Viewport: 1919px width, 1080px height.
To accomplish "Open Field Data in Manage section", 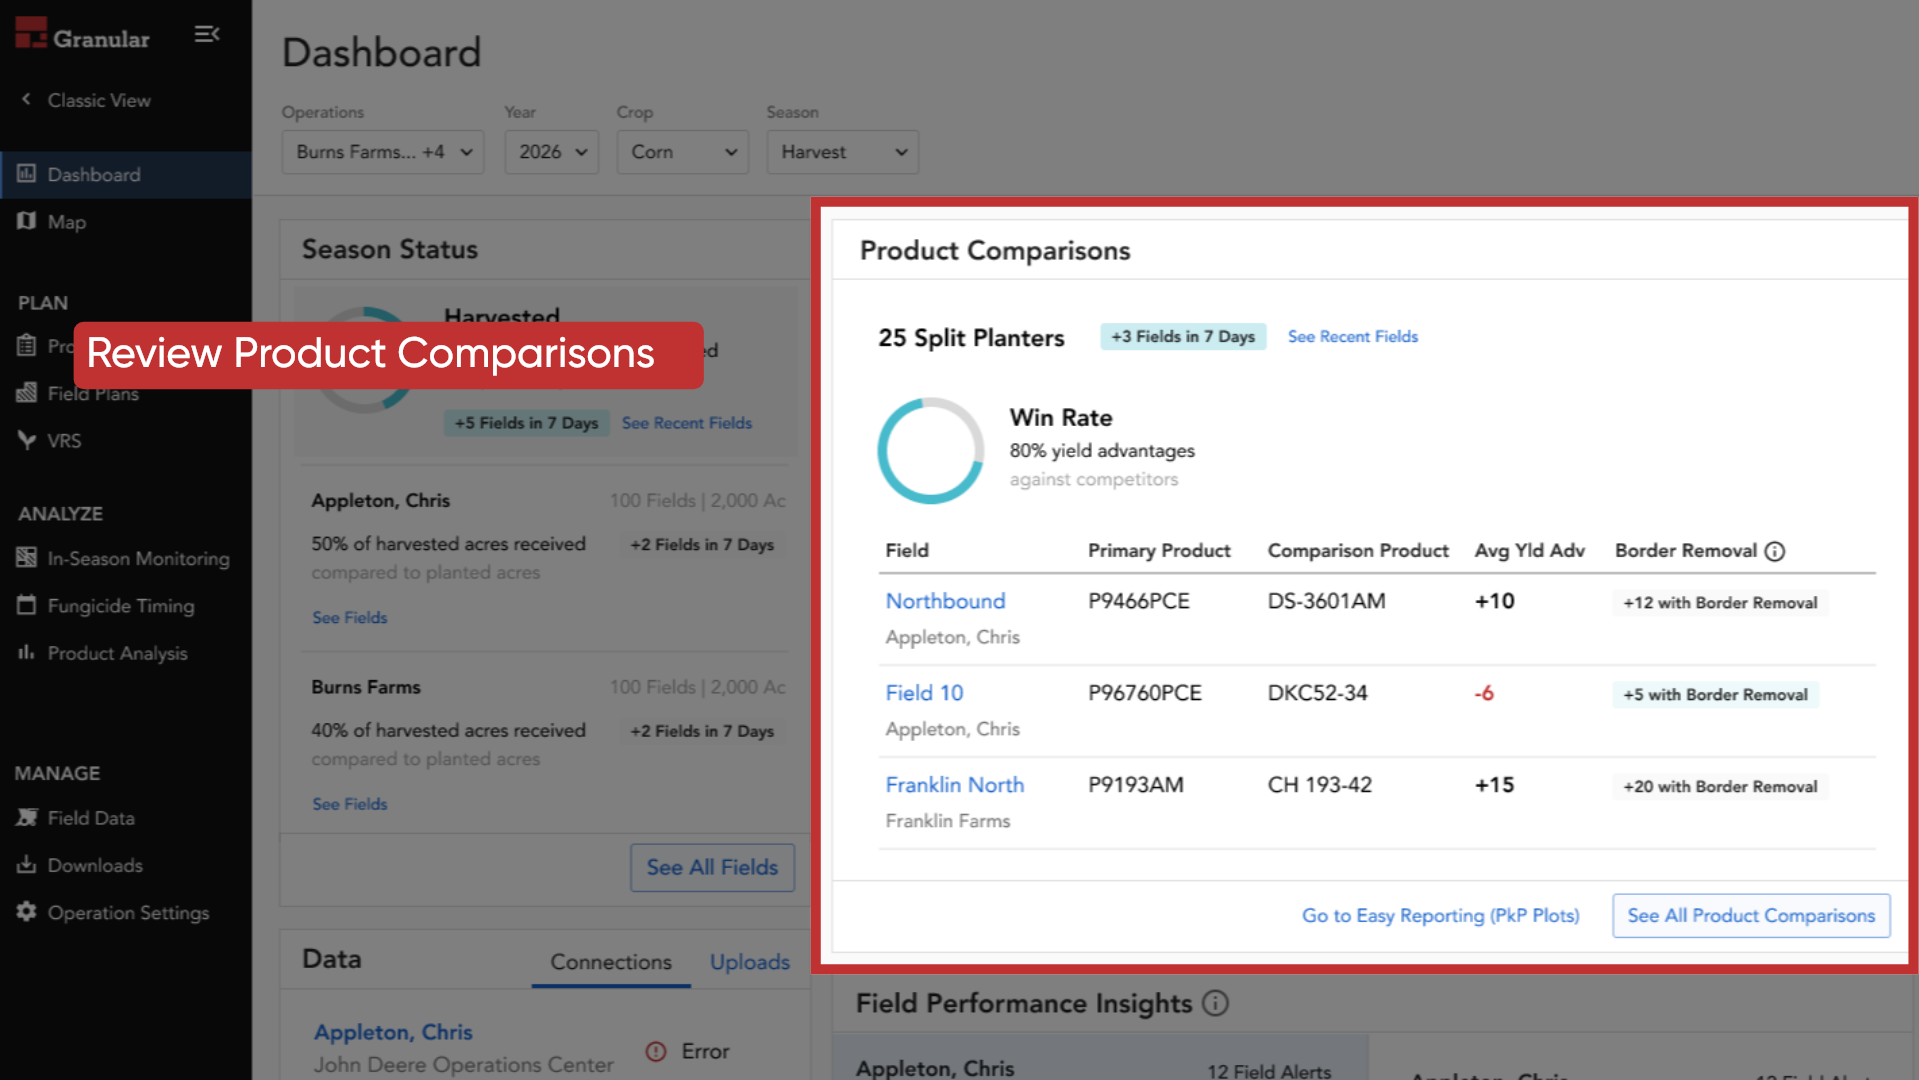I will click(90, 818).
